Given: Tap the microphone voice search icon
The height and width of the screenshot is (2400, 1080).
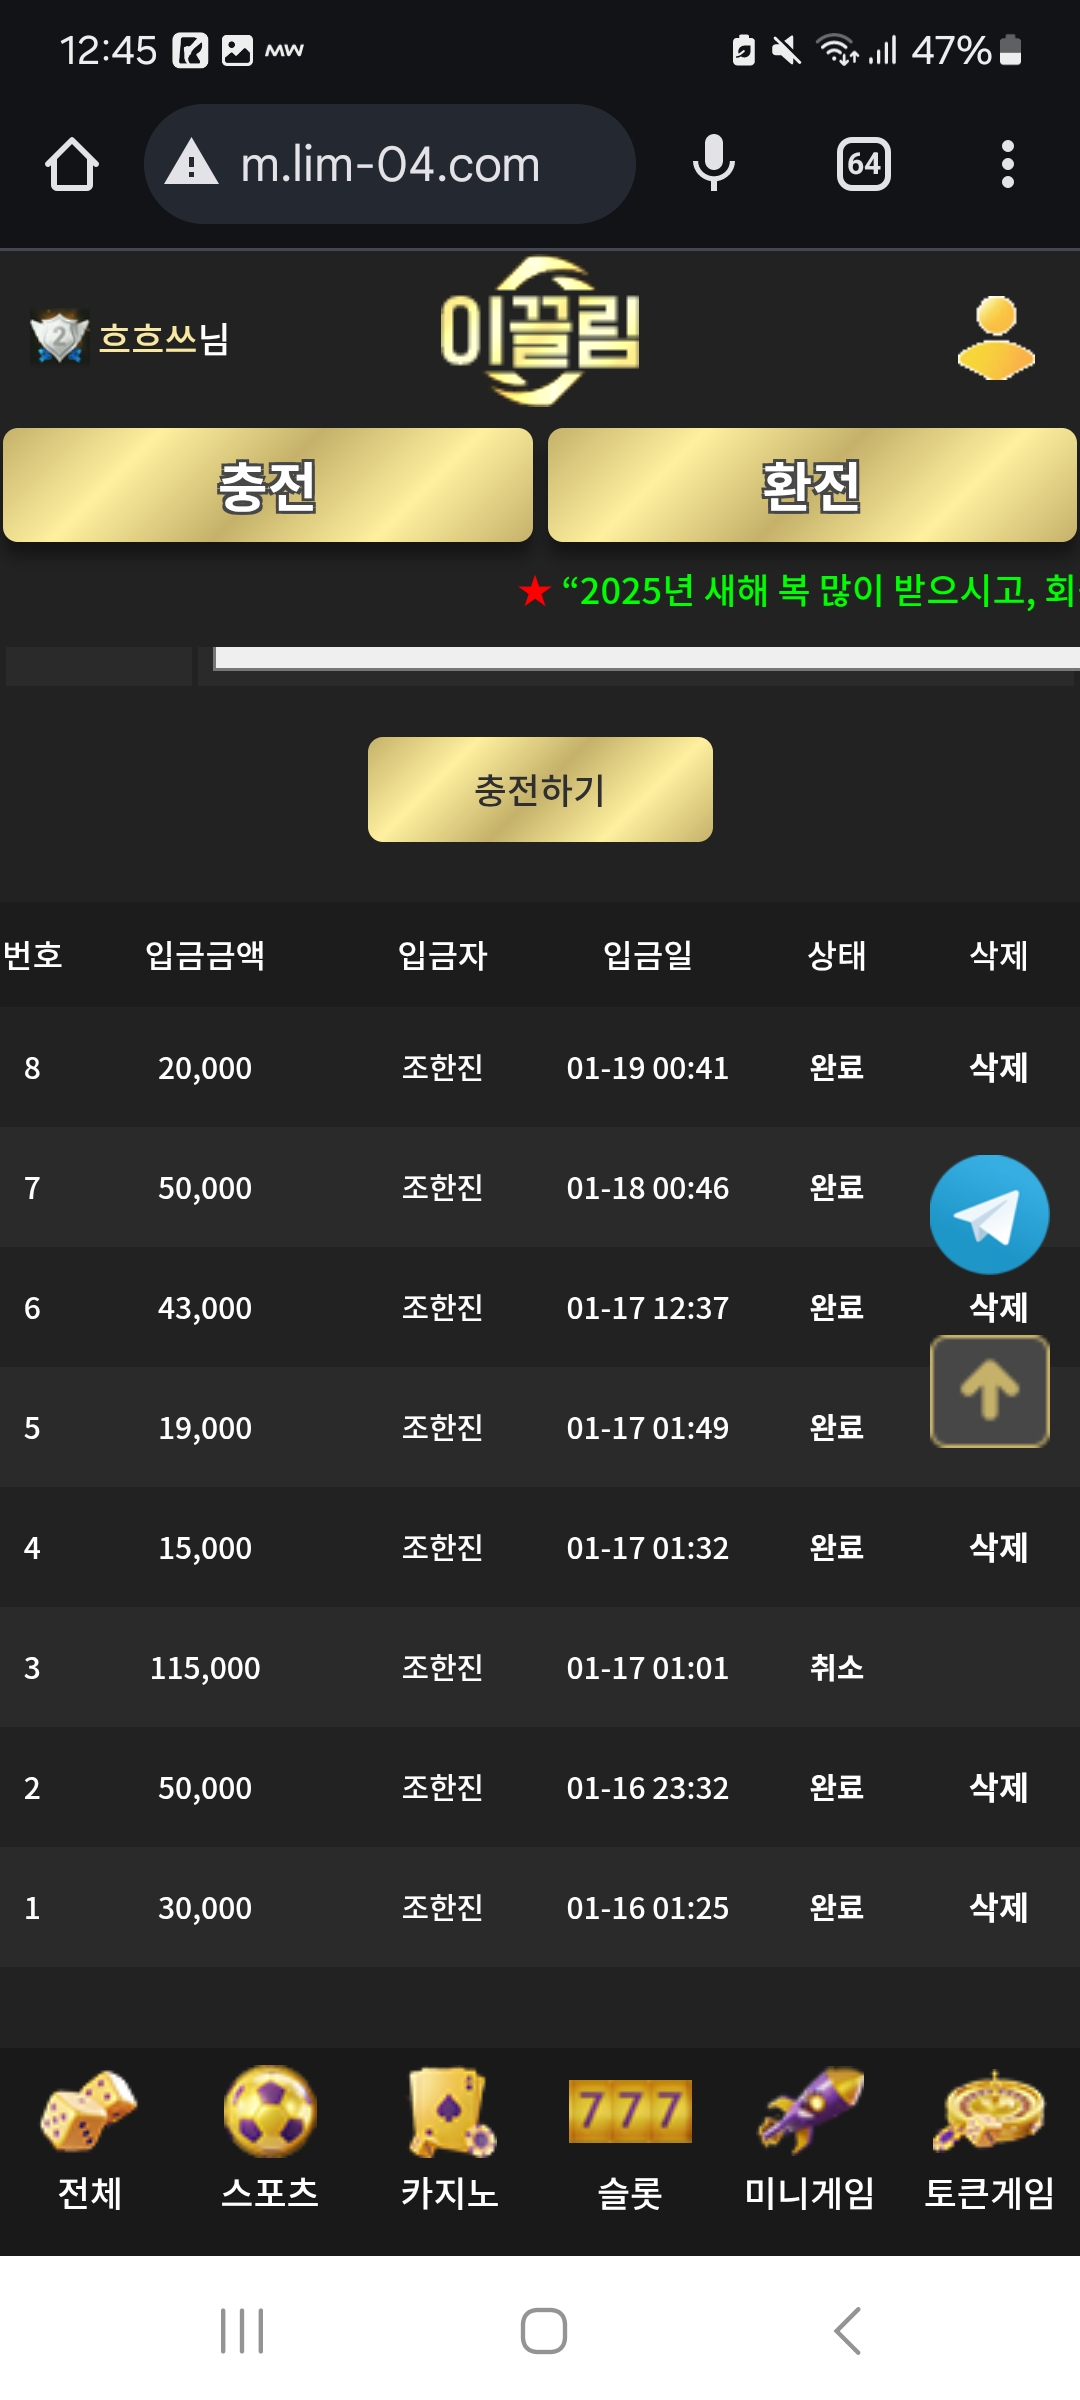Looking at the screenshot, I should 713,164.
